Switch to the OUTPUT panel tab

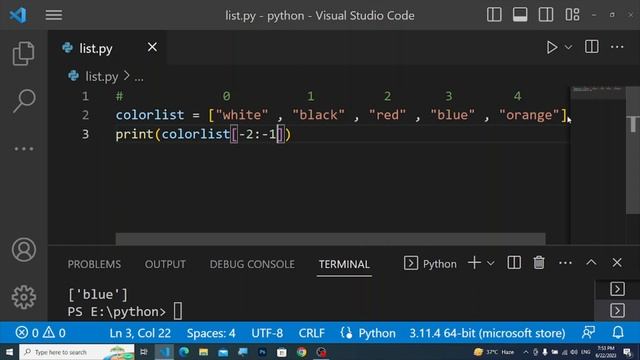[x=165, y=264]
